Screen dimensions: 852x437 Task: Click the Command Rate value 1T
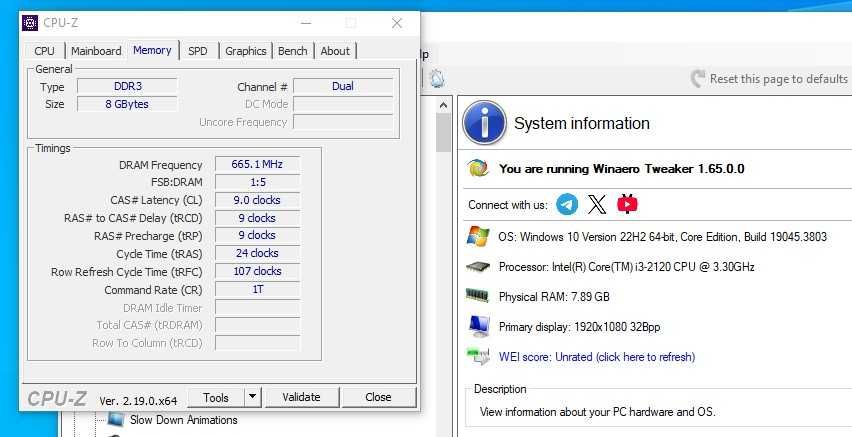point(258,289)
